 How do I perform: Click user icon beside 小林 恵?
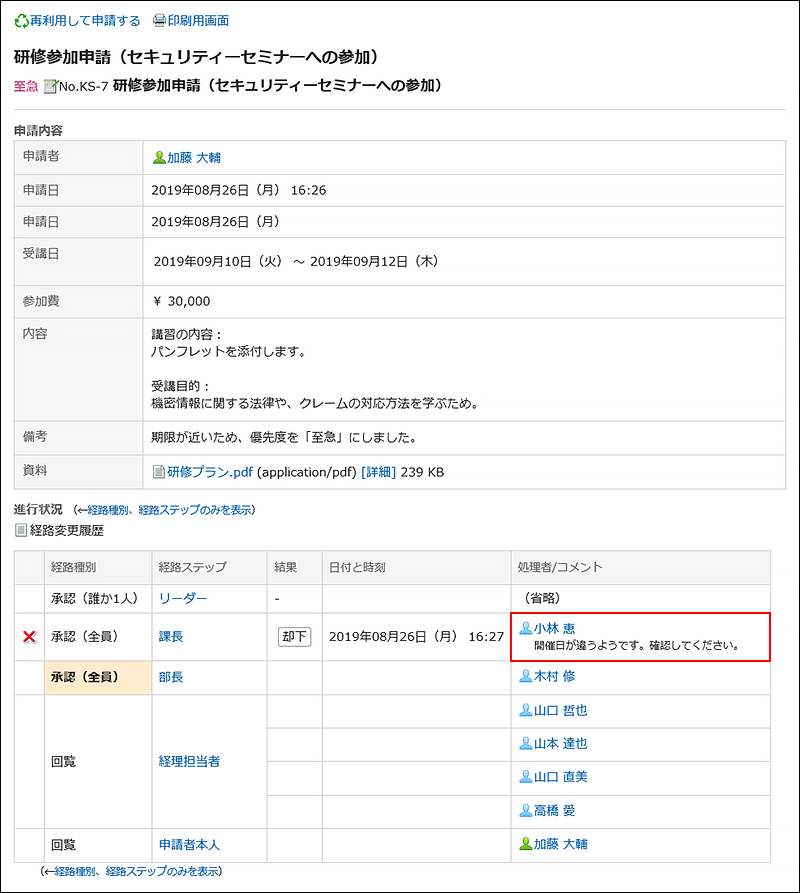[526, 628]
